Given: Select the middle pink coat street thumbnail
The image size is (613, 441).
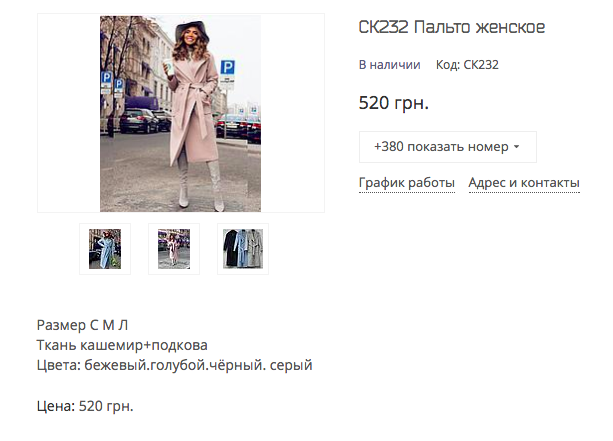Looking at the screenshot, I should click(174, 249).
